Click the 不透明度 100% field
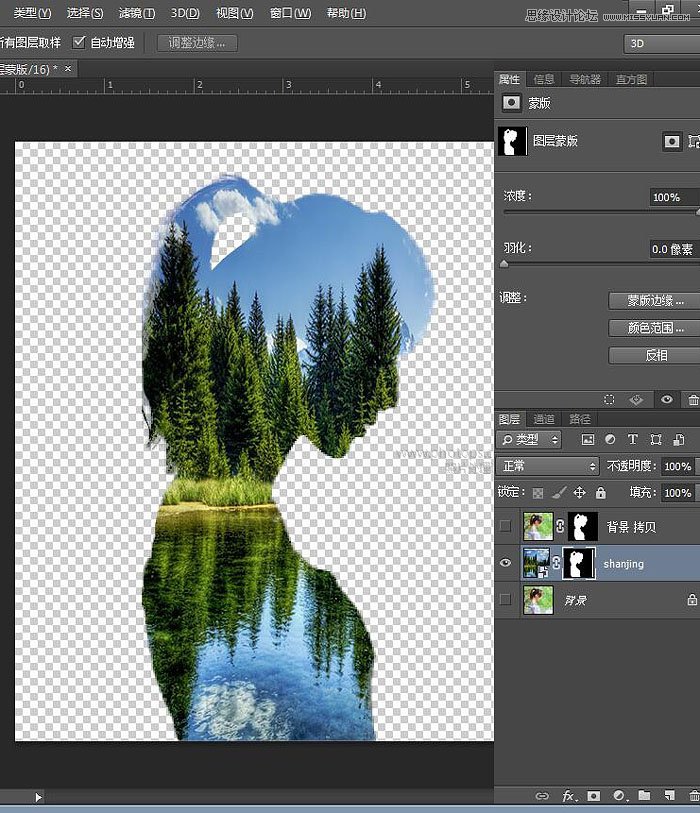Screen dimensions: 700x813 point(678,466)
